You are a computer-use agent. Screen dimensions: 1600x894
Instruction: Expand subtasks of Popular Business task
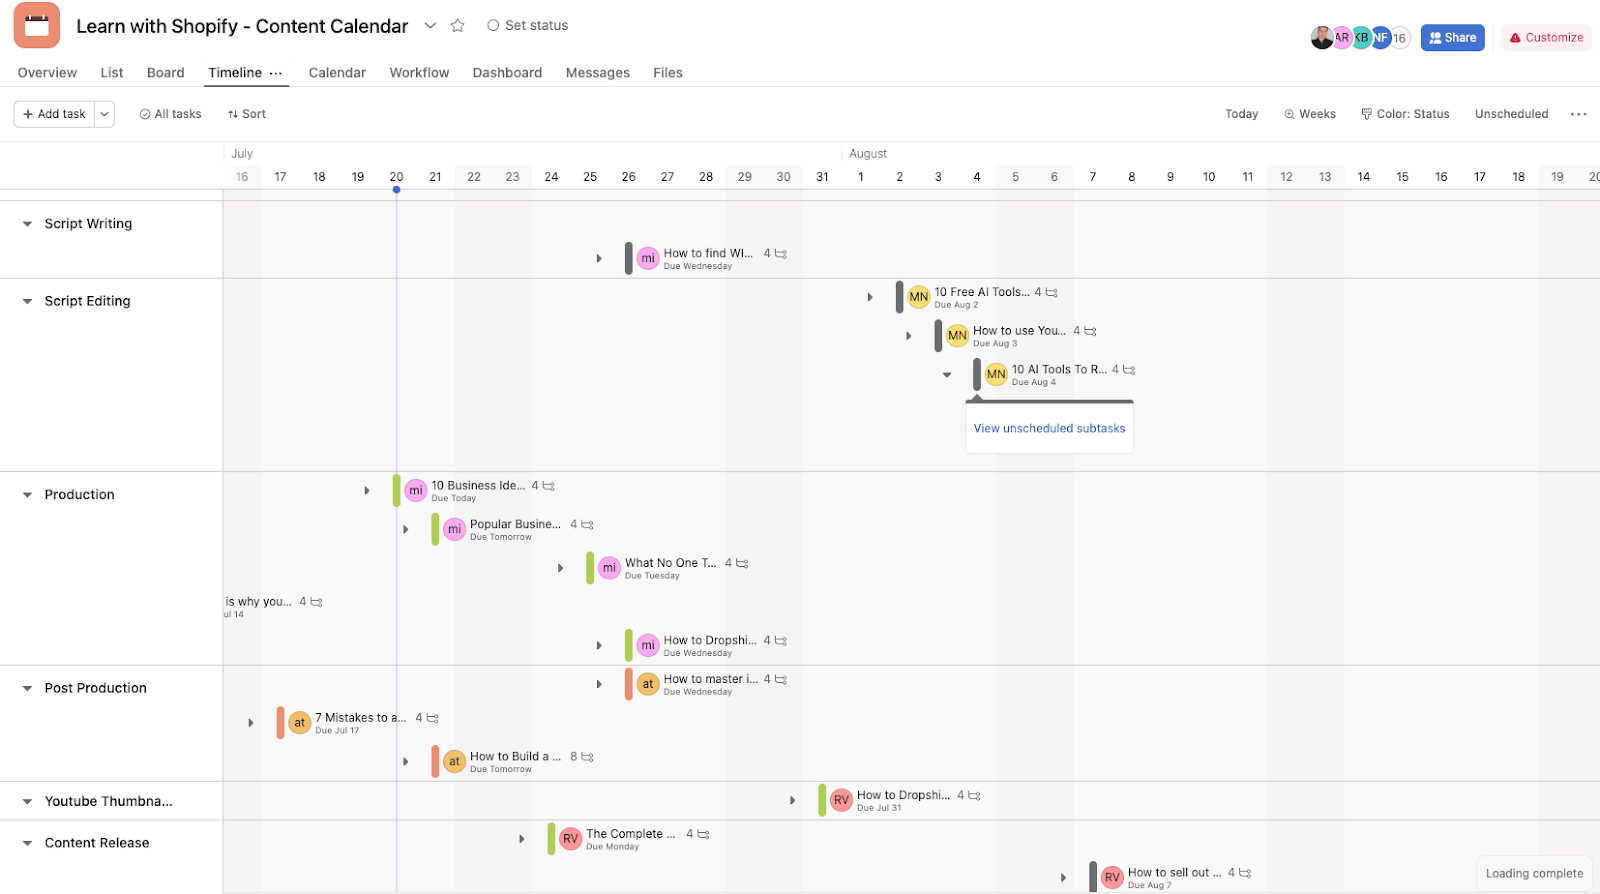[x=405, y=529]
